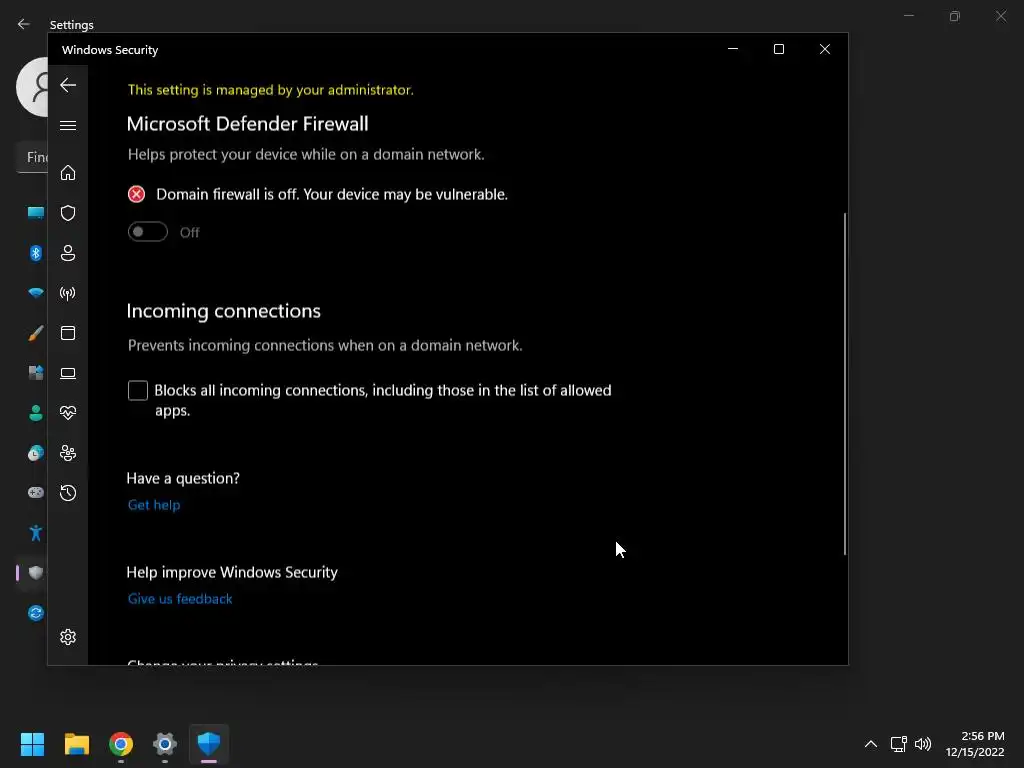Click the Settings user profile picture
This screenshot has height=768, width=1024.
point(32,87)
